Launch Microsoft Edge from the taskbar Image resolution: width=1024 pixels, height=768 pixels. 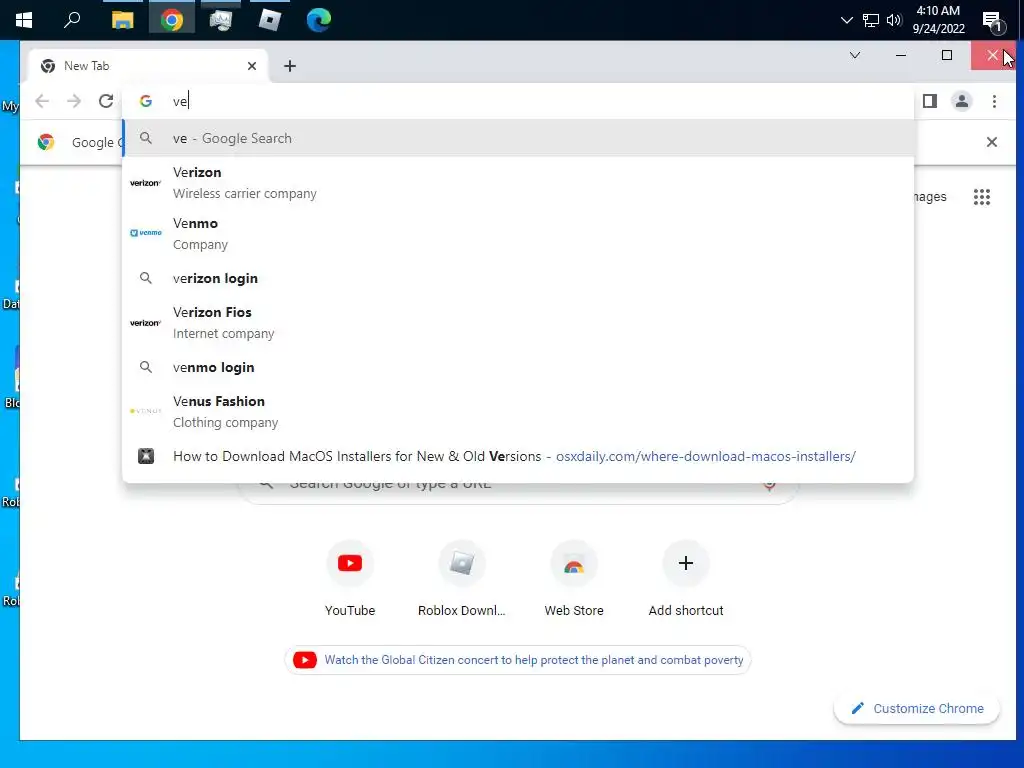coord(319,20)
